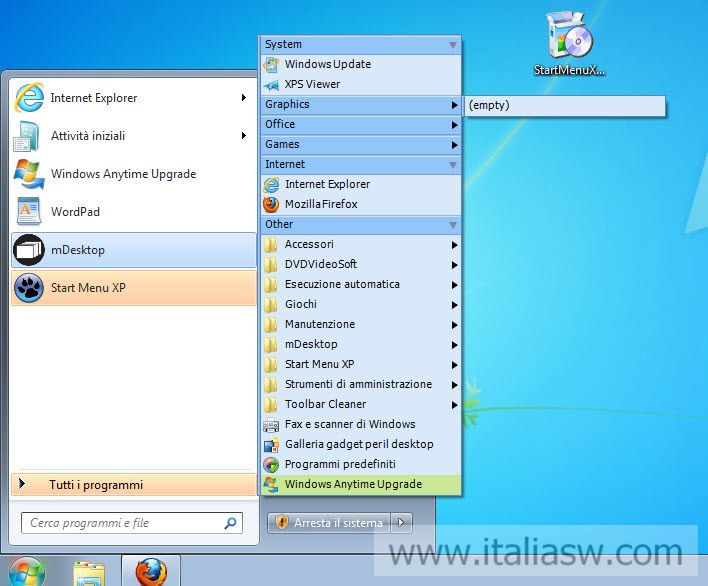This screenshot has height=586, width=708.
Task: Click the pinned Internet Explorer icon
Action: 29,98
